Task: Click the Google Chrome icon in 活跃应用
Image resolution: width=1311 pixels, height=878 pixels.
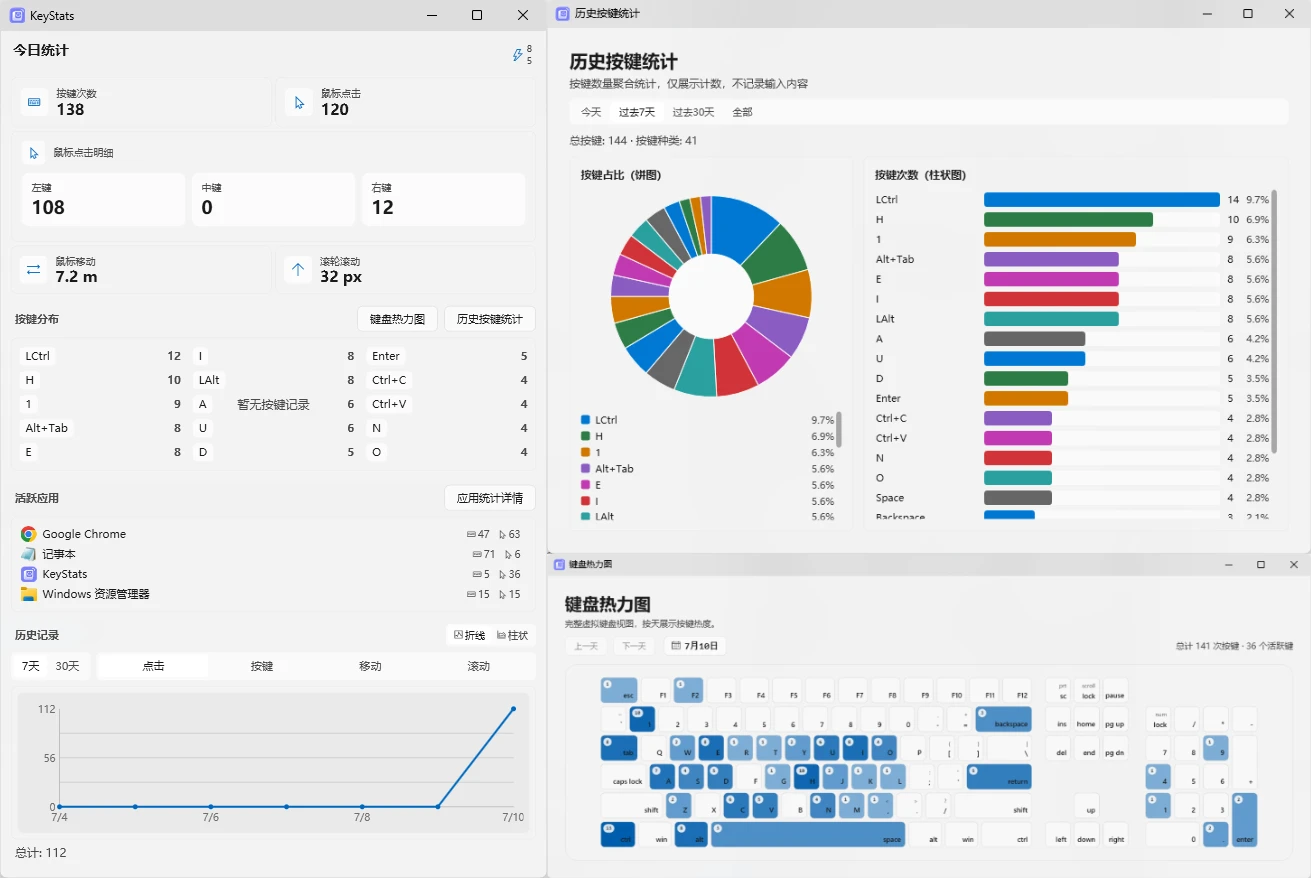Action: coord(28,534)
